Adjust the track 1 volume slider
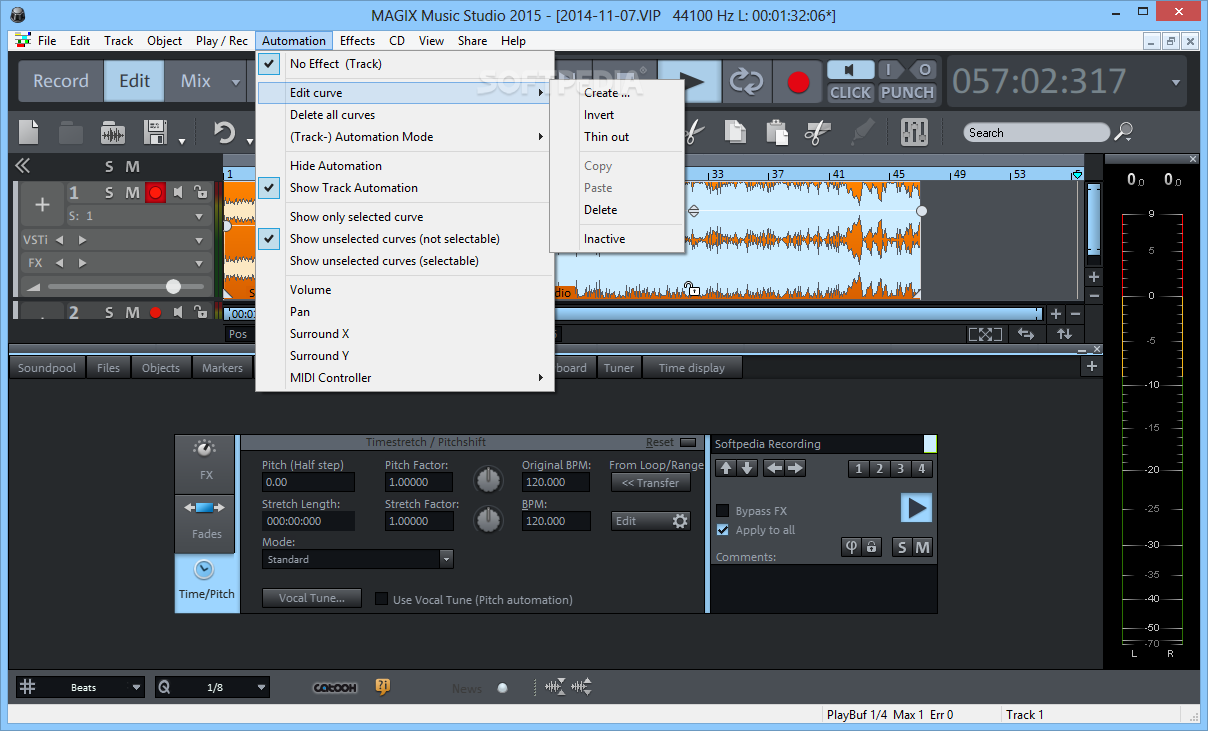The image size is (1208, 731). tap(173, 286)
